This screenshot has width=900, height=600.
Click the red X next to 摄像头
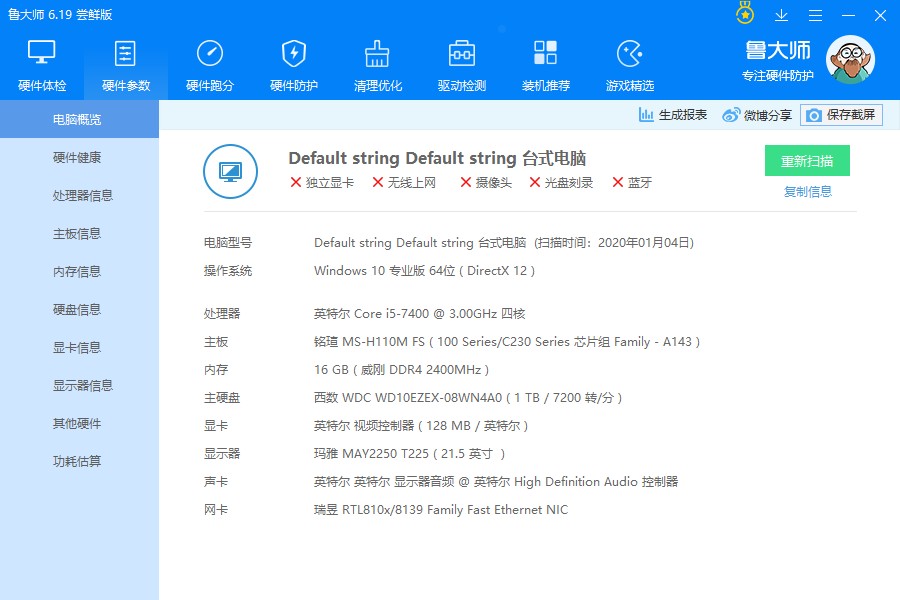pos(465,182)
